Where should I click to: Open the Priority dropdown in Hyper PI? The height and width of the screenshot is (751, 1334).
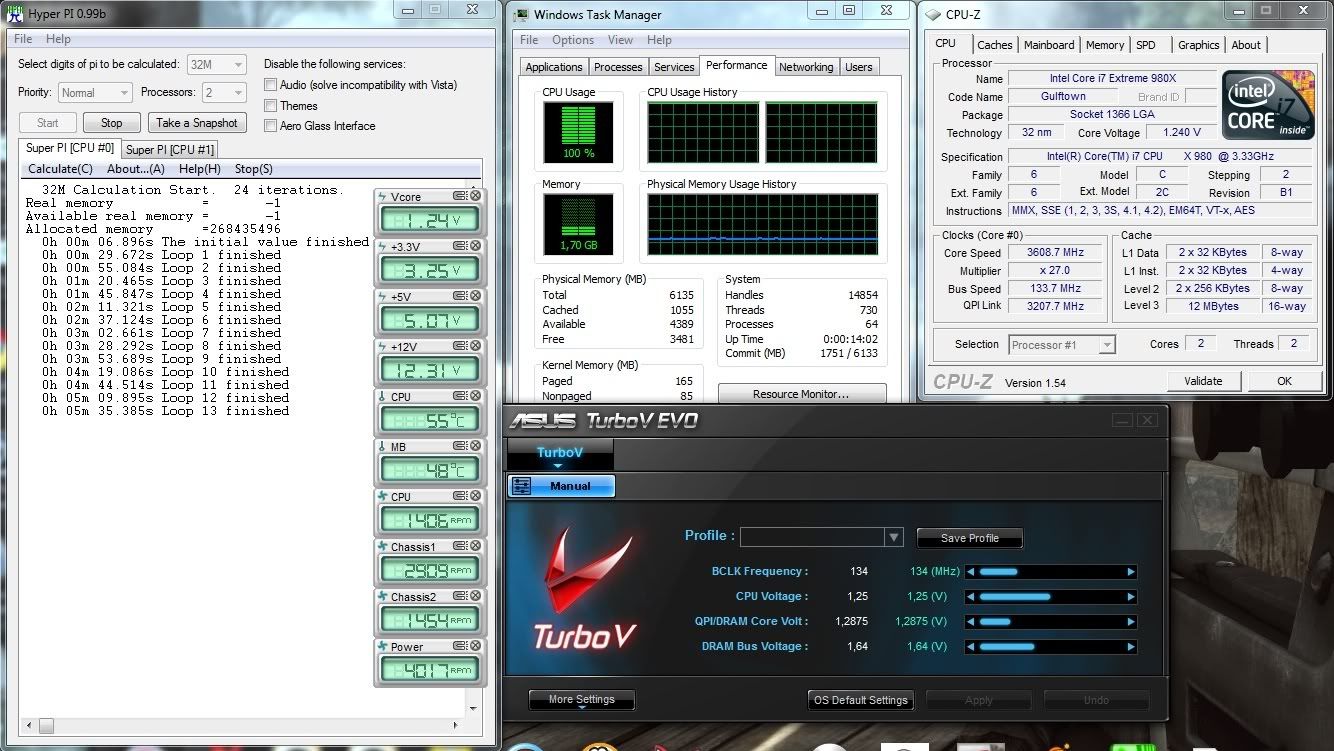[x=95, y=92]
